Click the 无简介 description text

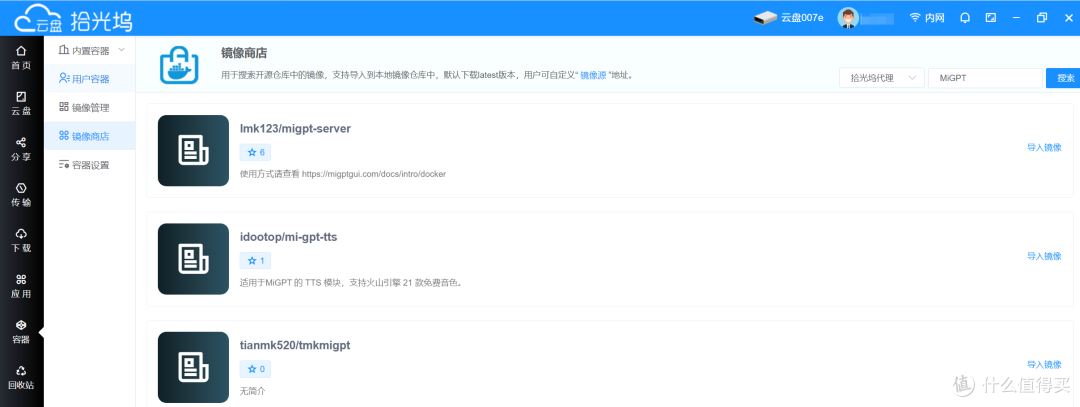tap(252, 391)
